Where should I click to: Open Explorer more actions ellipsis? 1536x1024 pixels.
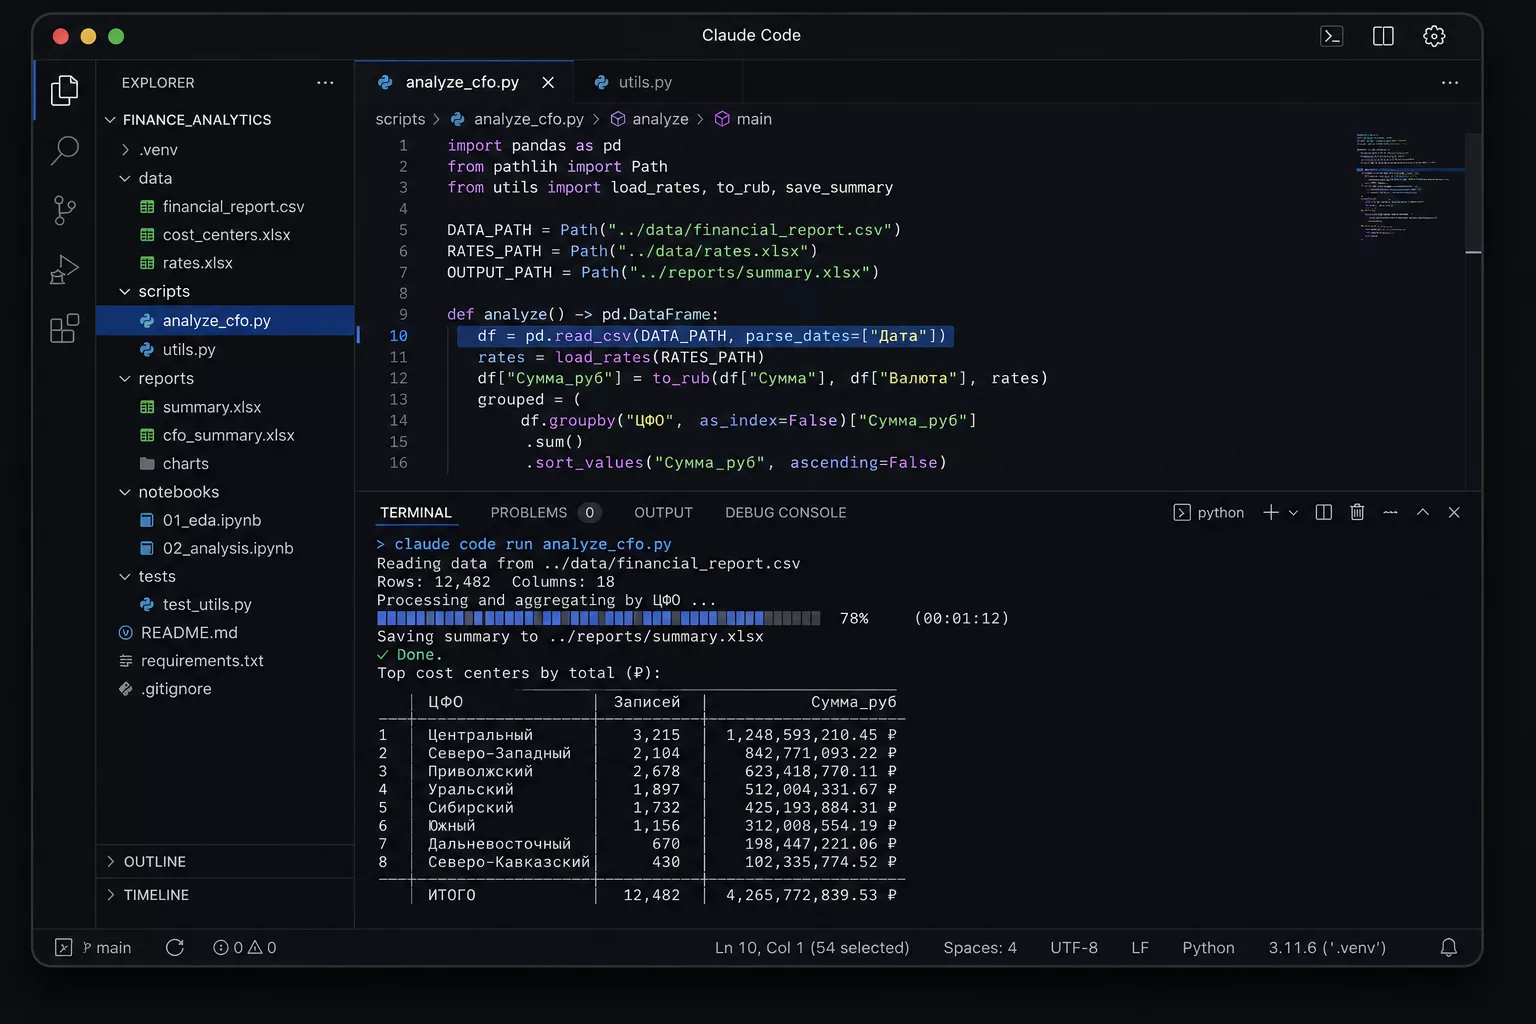point(325,83)
